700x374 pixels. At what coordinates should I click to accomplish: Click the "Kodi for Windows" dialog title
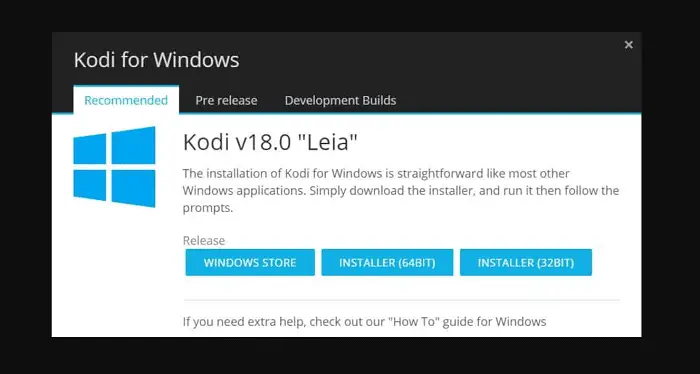point(156,60)
